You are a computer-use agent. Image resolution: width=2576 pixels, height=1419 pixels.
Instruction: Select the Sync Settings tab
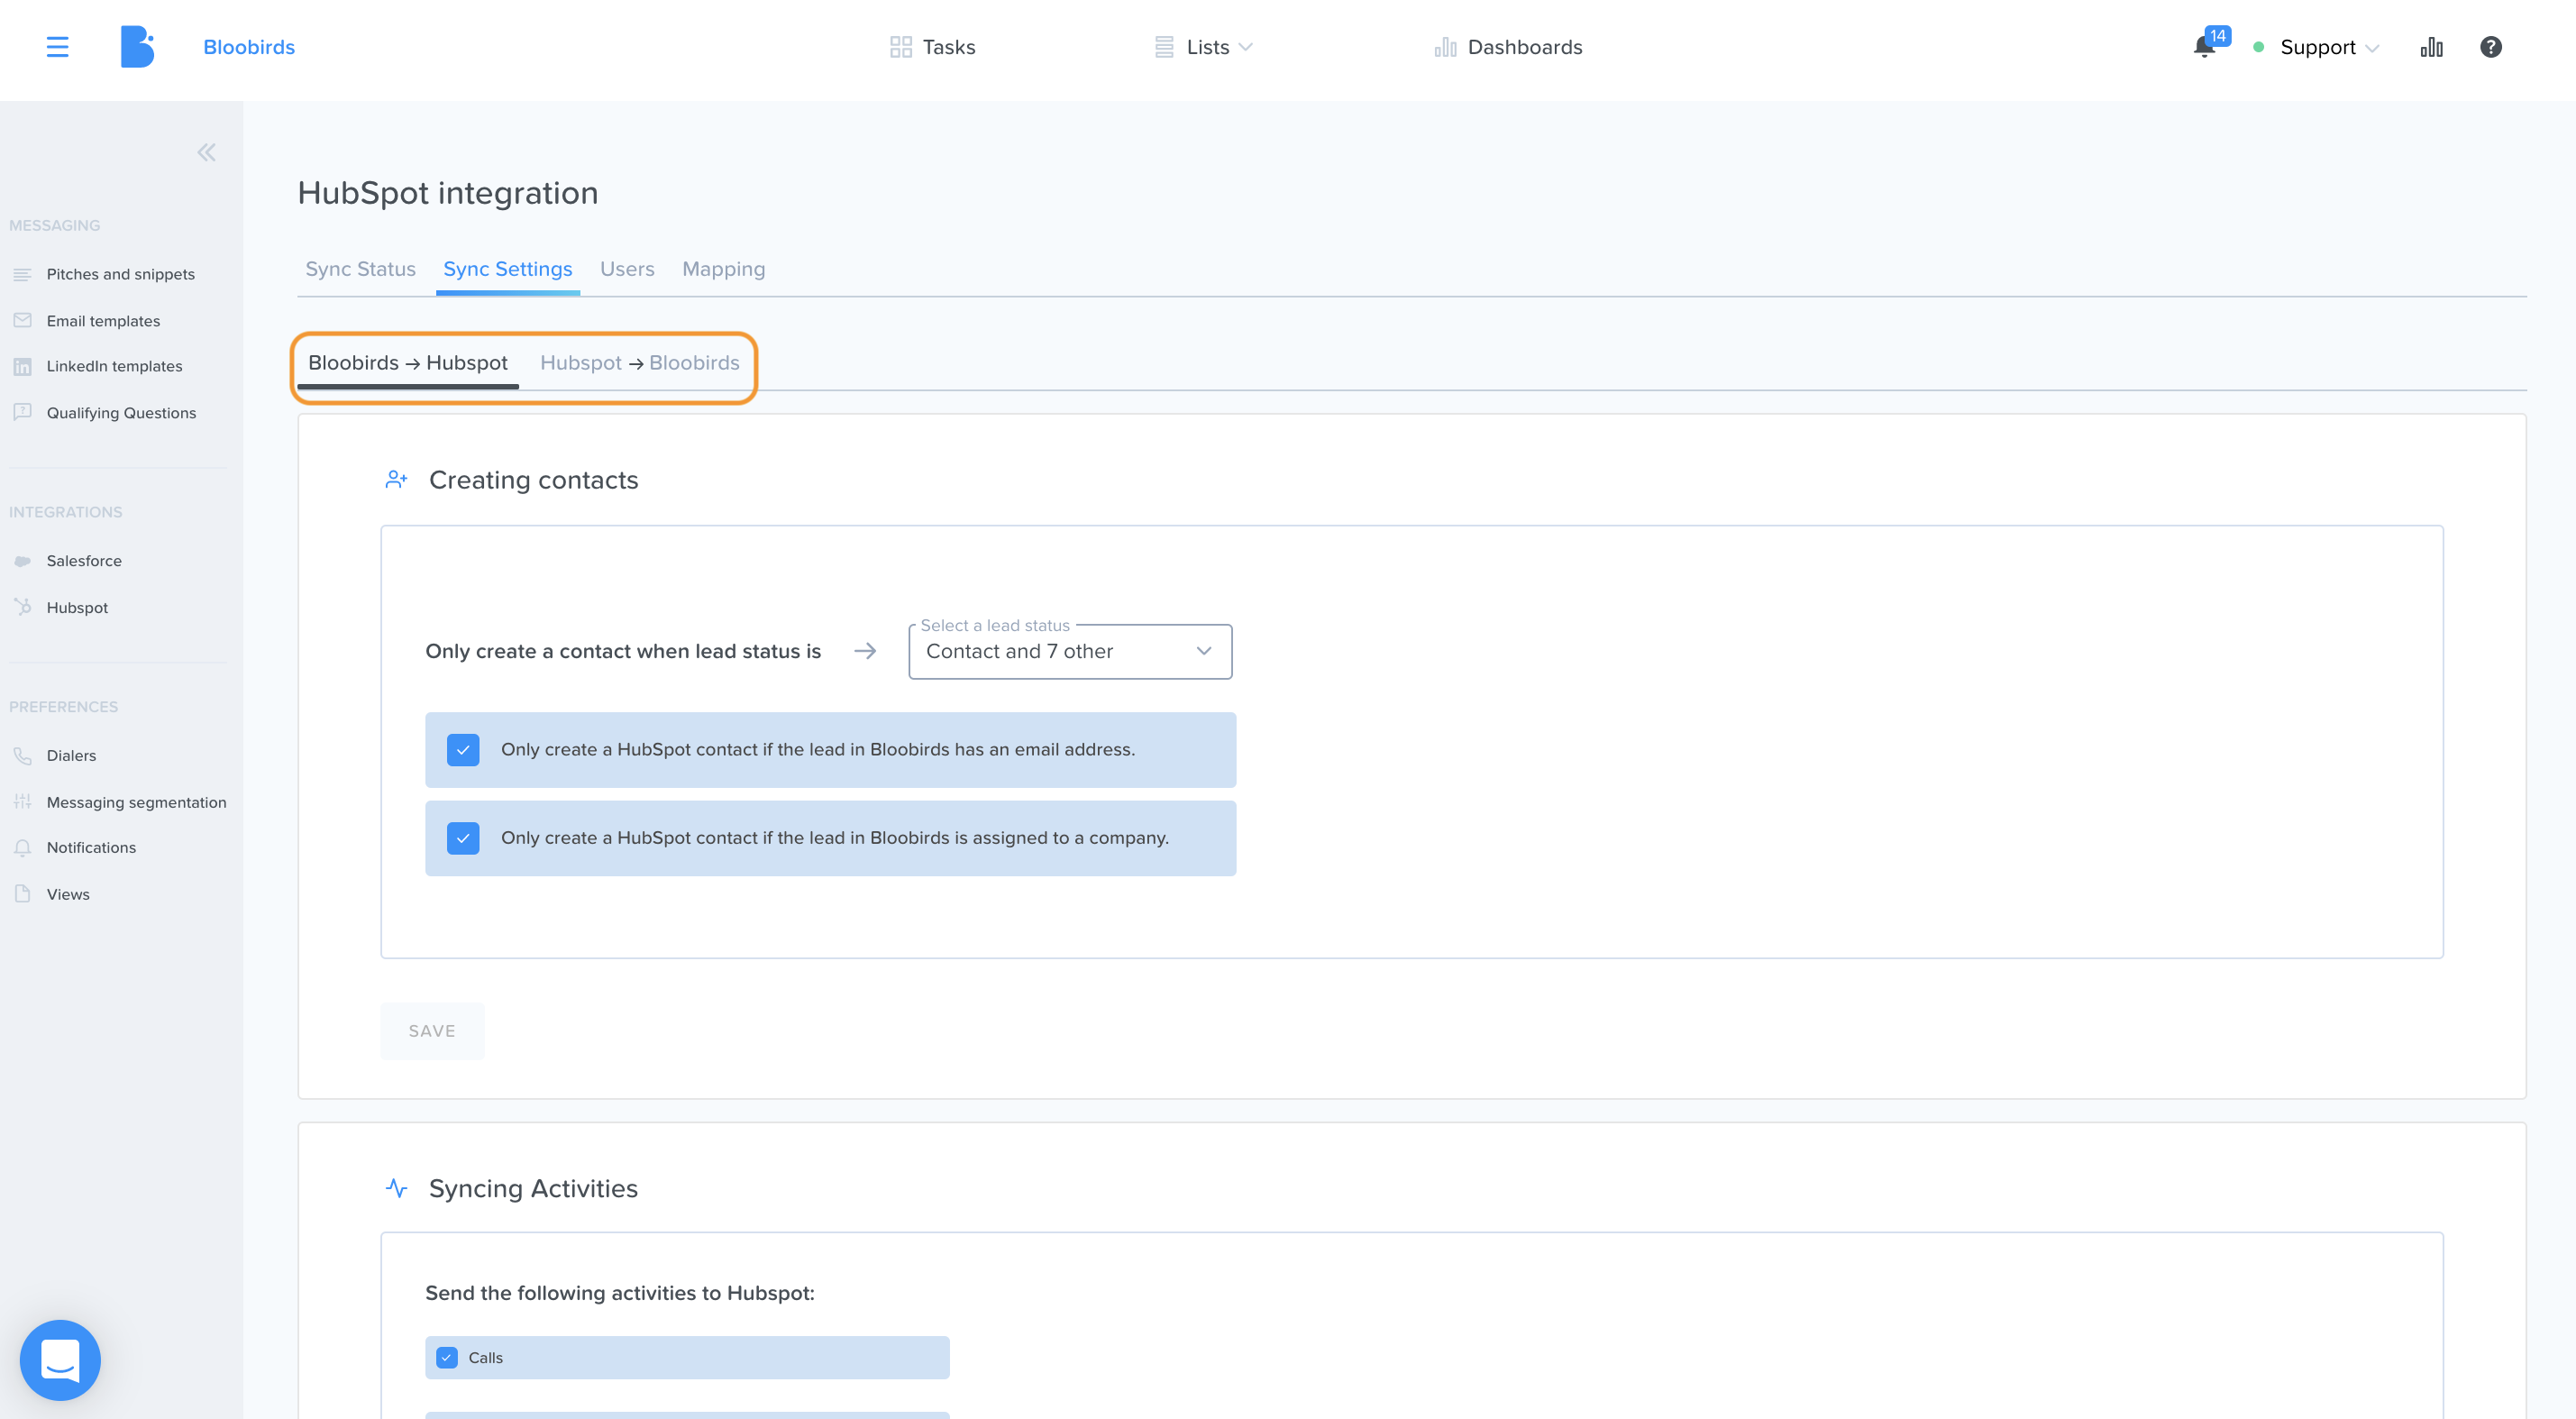(508, 269)
